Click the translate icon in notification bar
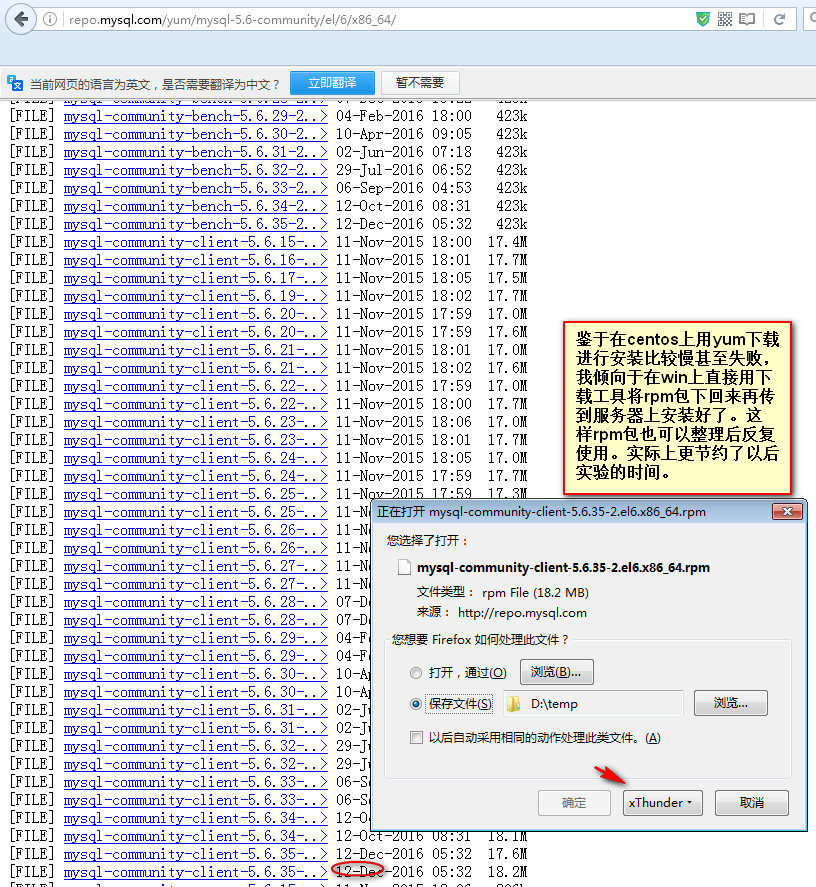The width and height of the screenshot is (816, 887). (x=15, y=83)
